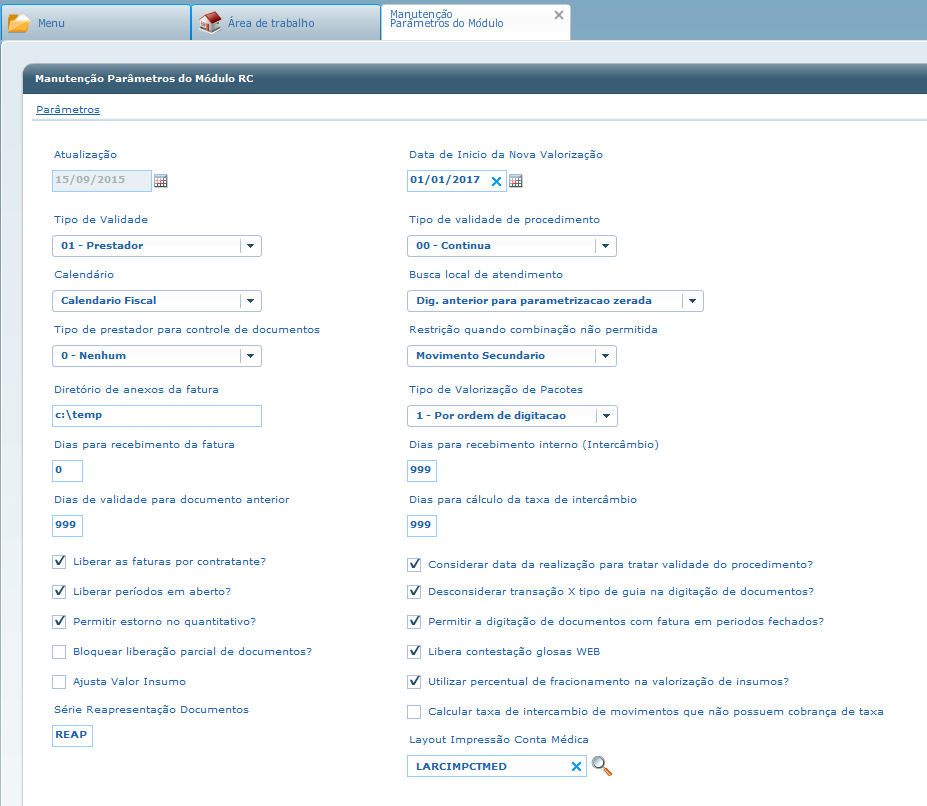The image size is (927, 806).
Task: Select Manutenção Parâmetros do Módulo tab
Action: pyautogui.click(x=476, y=23)
